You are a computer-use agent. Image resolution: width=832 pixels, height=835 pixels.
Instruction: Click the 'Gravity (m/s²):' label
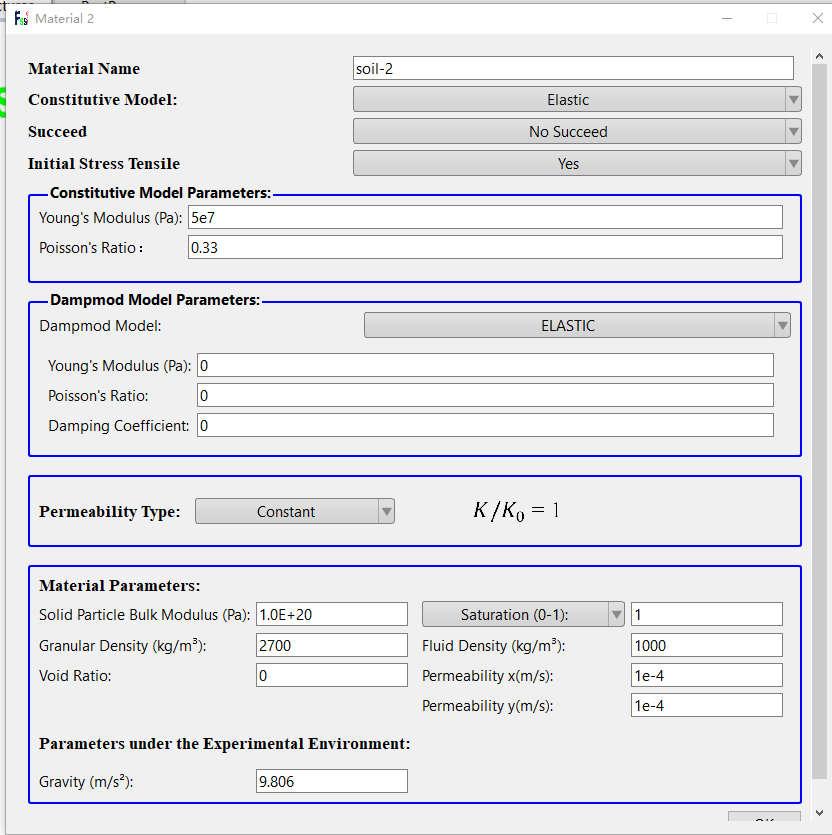pos(86,782)
